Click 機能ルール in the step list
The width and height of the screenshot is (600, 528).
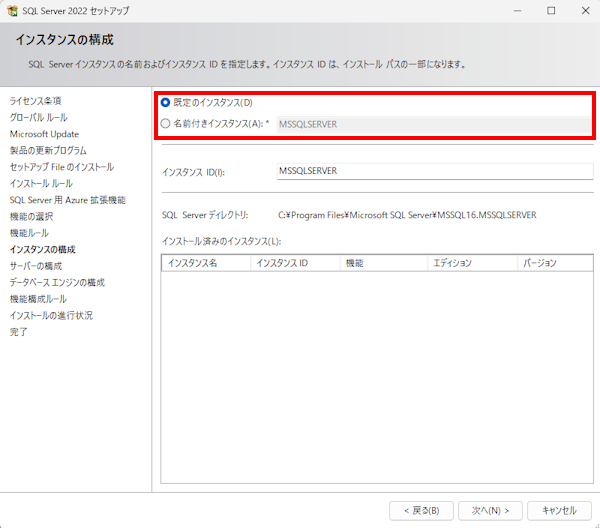click(29, 233)
